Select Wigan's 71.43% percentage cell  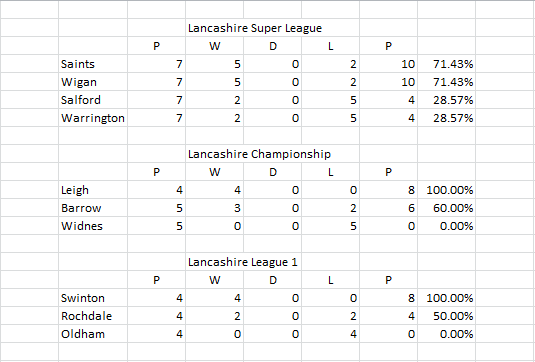tap(446, 82)
